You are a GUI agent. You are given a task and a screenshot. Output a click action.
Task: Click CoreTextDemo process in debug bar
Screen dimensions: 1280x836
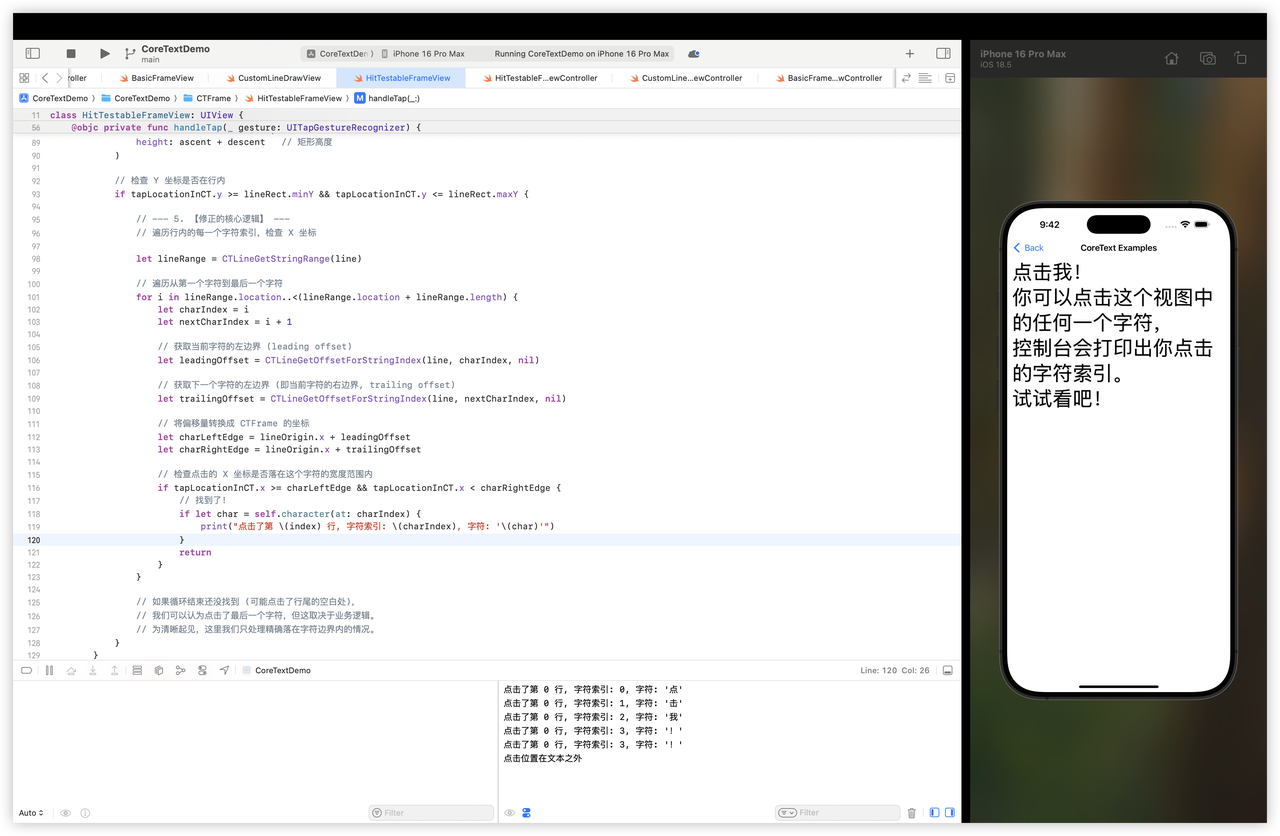[276, 670]
